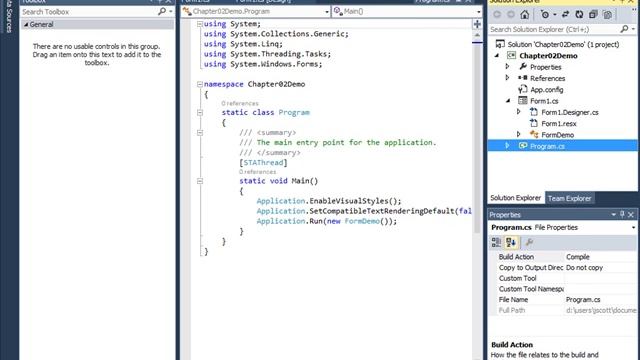The image size is (640, 360).
Task: Click the Back arrow in Solution Explorer toolbar
Action: [498, 15]
